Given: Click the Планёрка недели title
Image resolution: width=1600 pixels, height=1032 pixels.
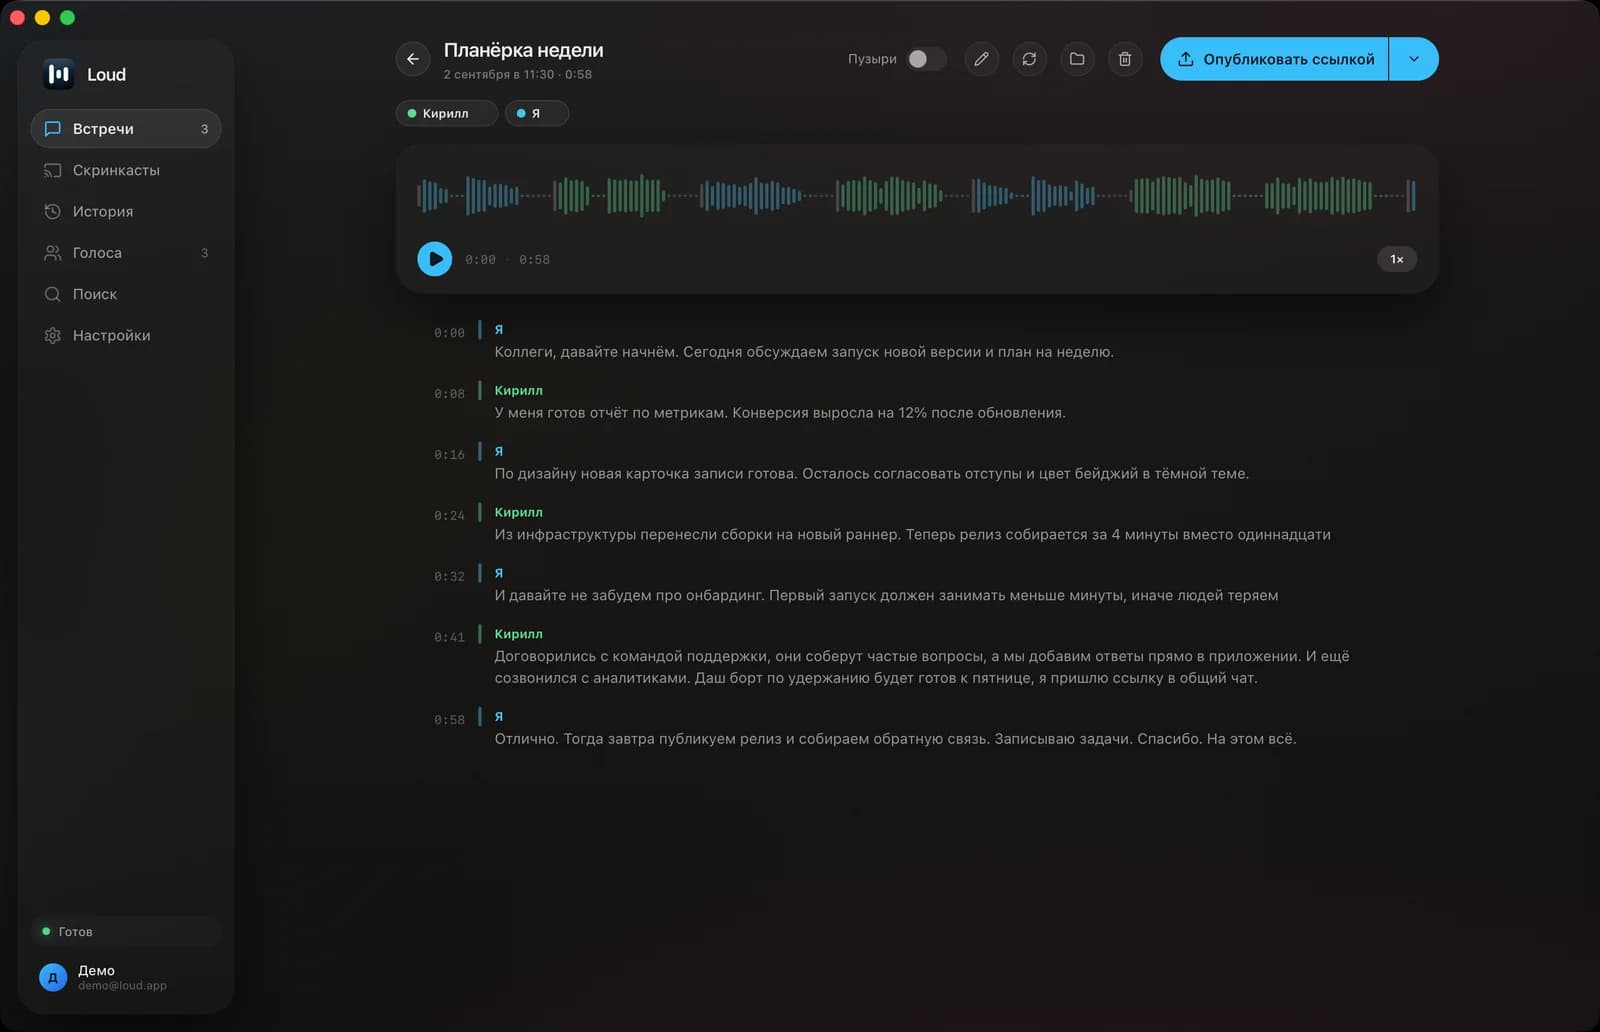Looking at the screenshot, I should [x=523, y=50].
